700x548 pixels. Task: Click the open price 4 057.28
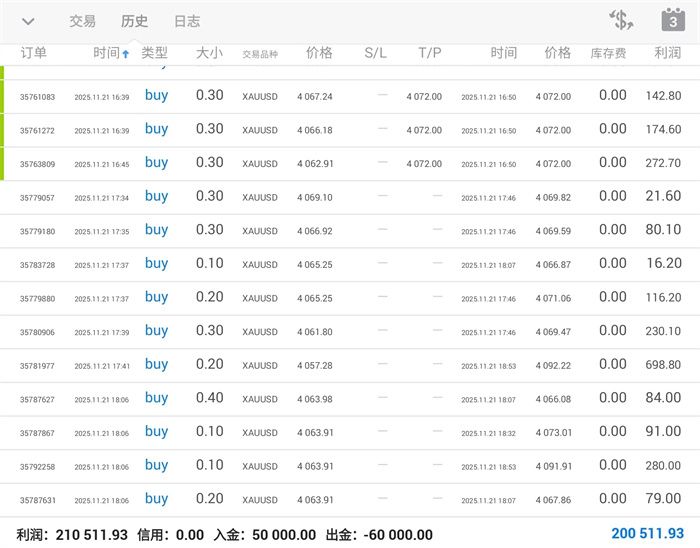pos(315,365)
